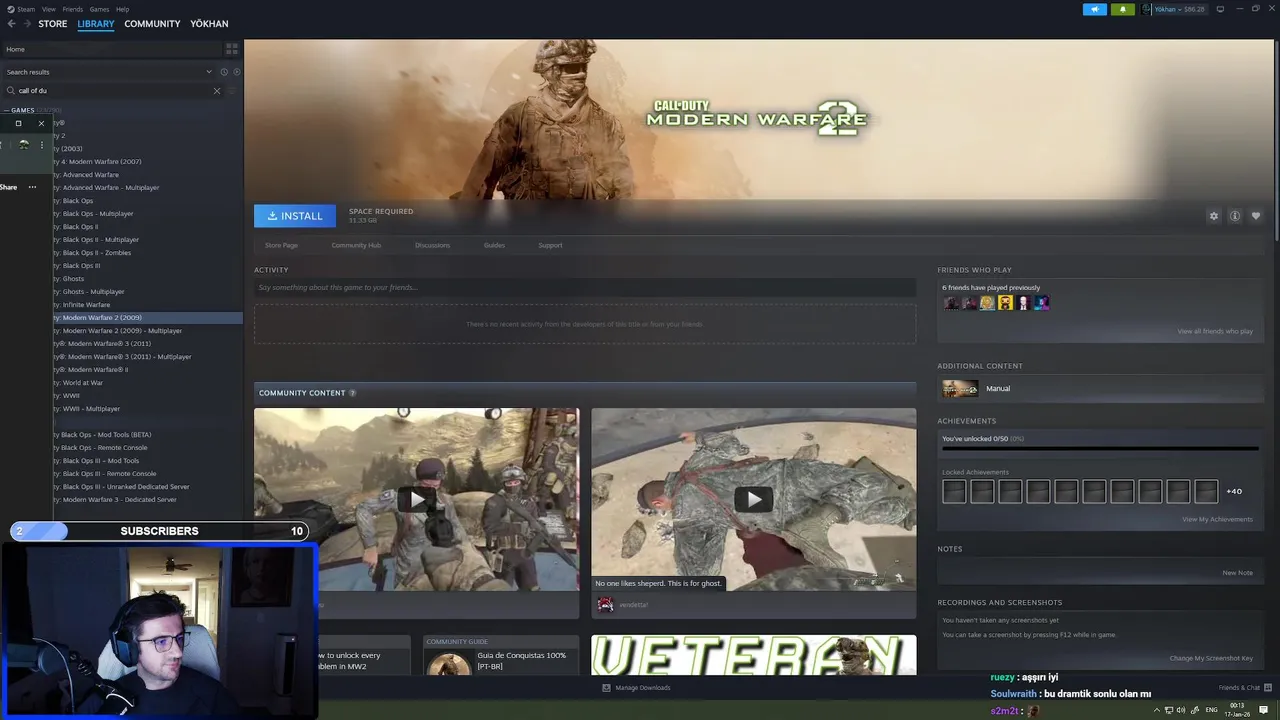Open the Friends menu
Image resolution: width=1280 pixels, height=720 pixels.
click(73, 9)
